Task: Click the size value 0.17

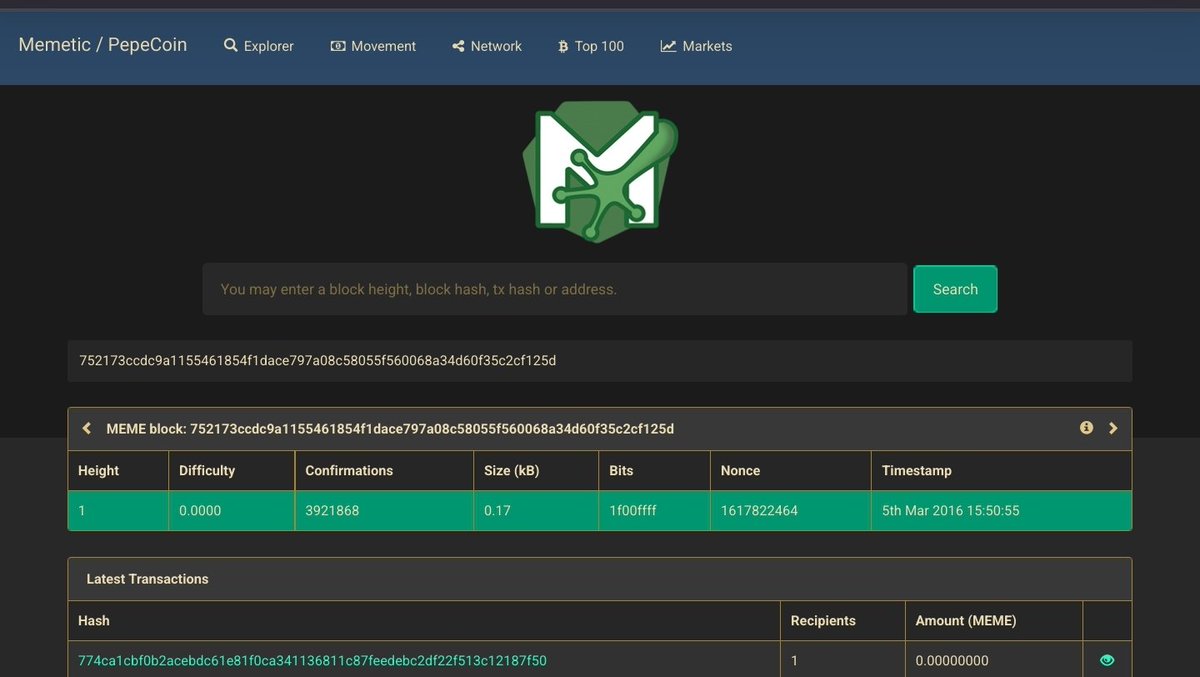Action: [498, 510]
